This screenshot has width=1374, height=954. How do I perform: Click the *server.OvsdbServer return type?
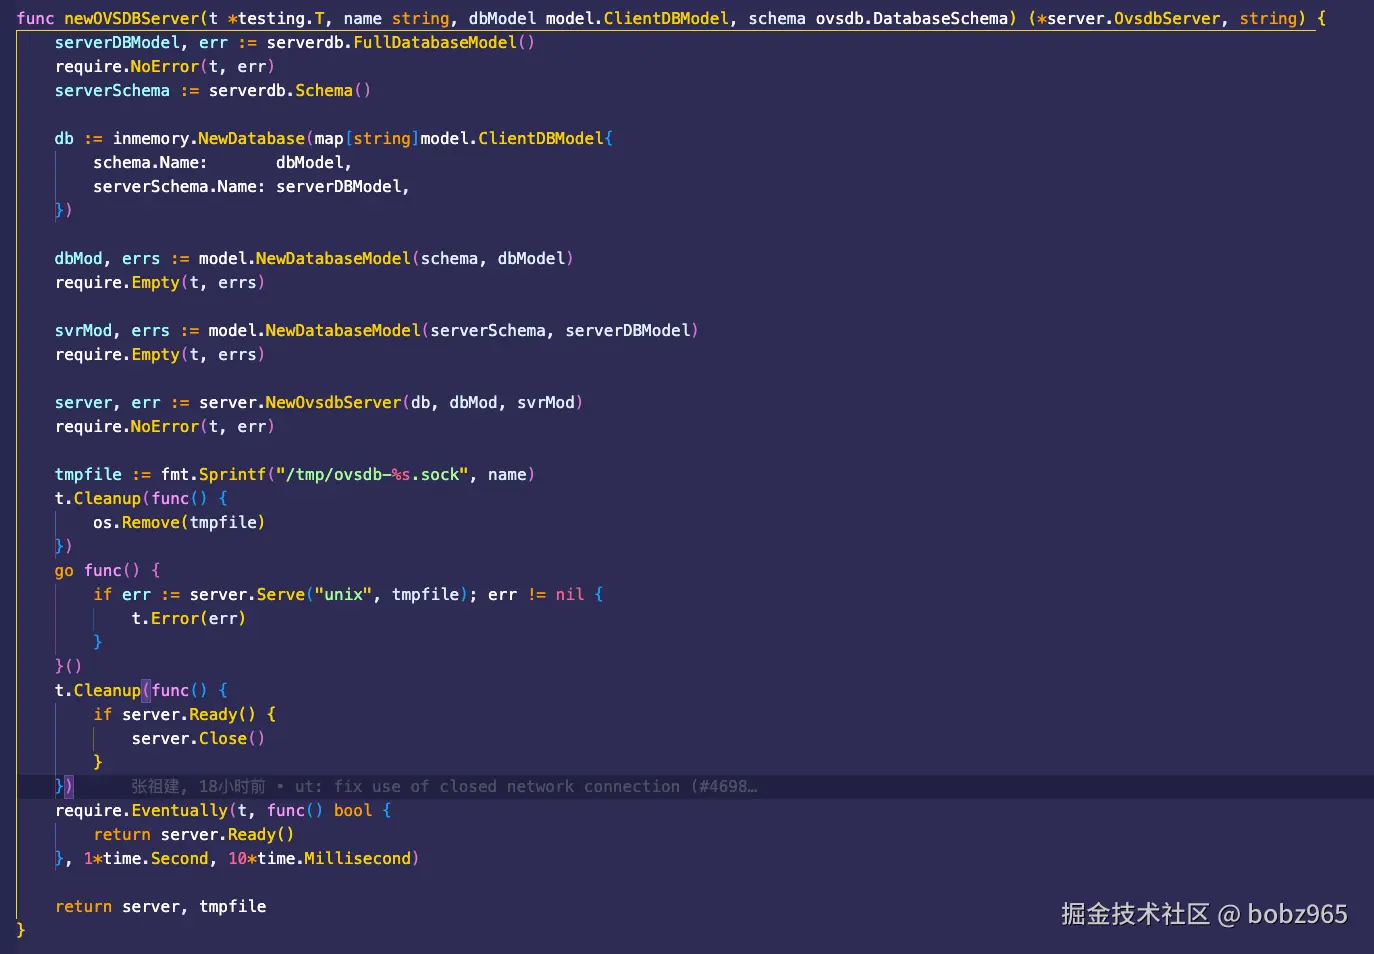[1130, 18]
